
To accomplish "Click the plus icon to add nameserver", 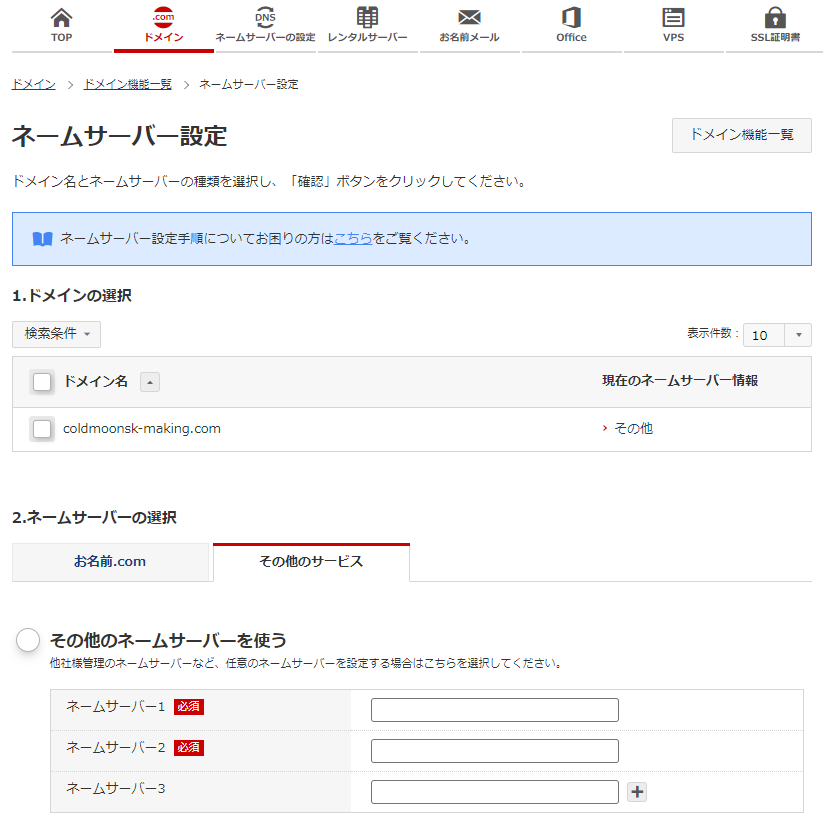I will [637, 792].
